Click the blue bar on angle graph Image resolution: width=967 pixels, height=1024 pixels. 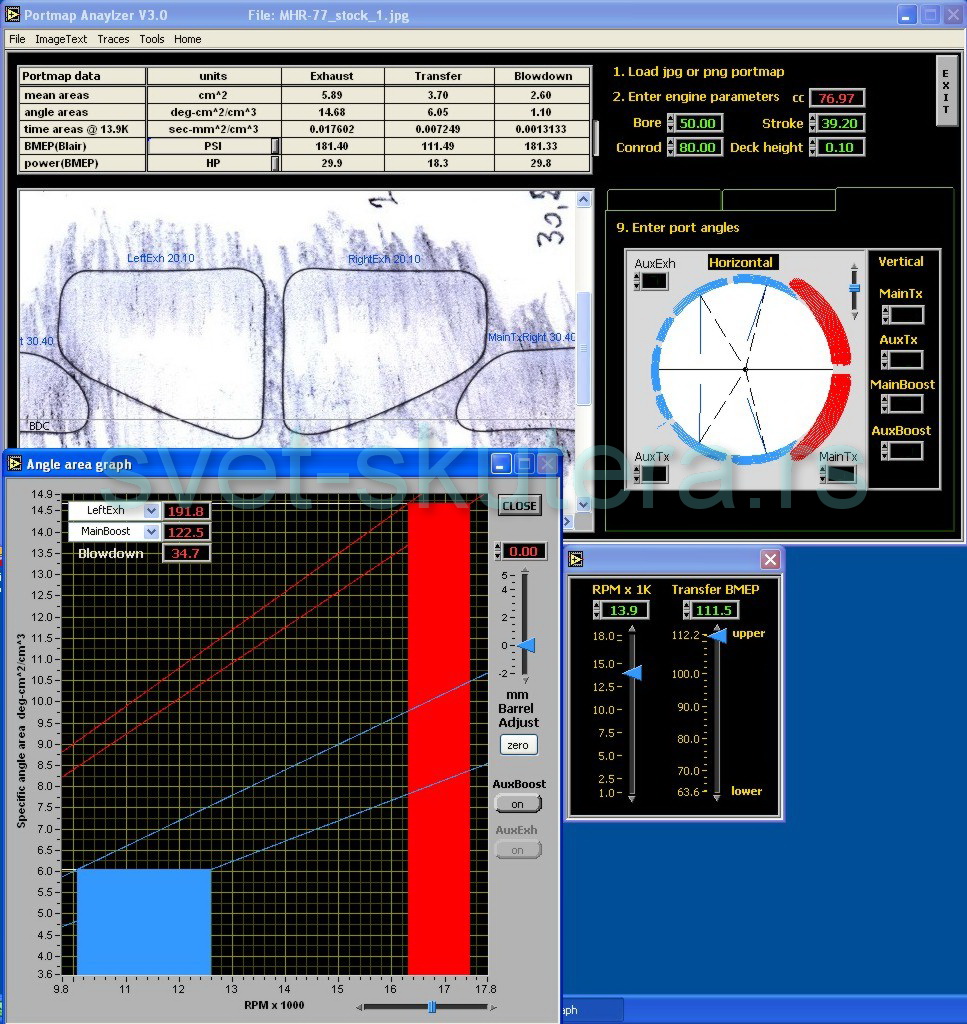click(x=144, y=922)
